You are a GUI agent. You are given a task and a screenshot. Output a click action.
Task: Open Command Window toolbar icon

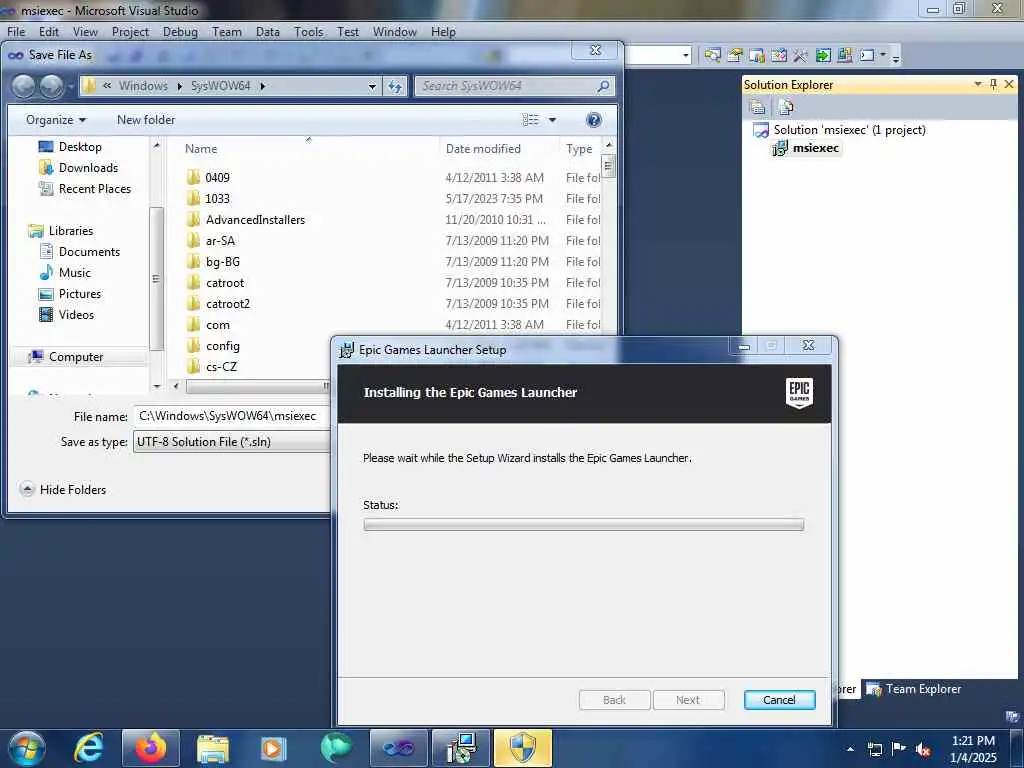coord(867,56)
